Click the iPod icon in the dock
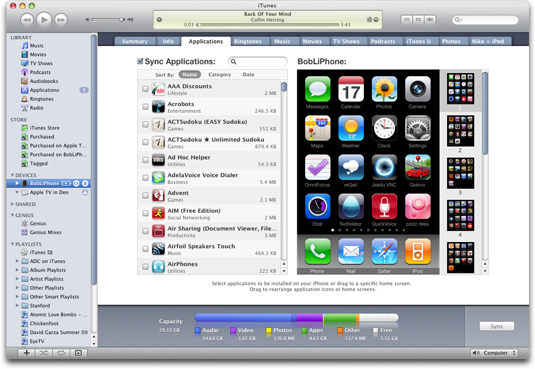Screen dimensions: 535x369 (x=418, y=252)
